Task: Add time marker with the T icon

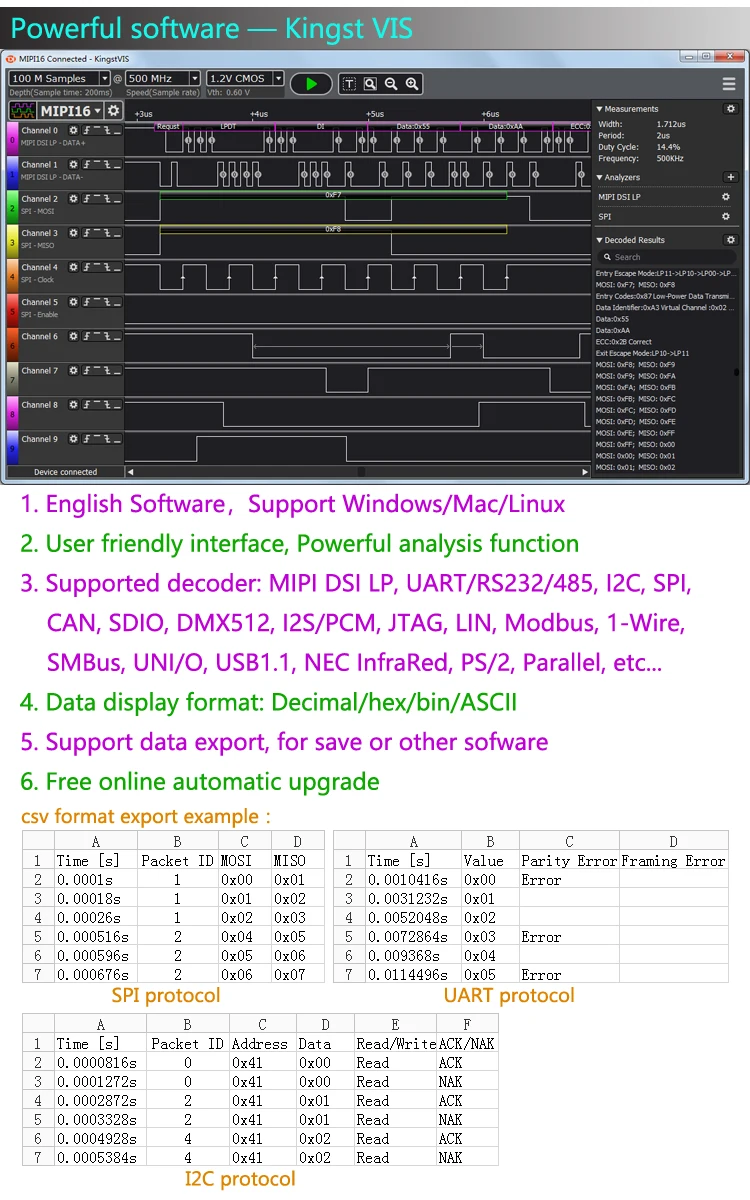Action: click(349, 84)
